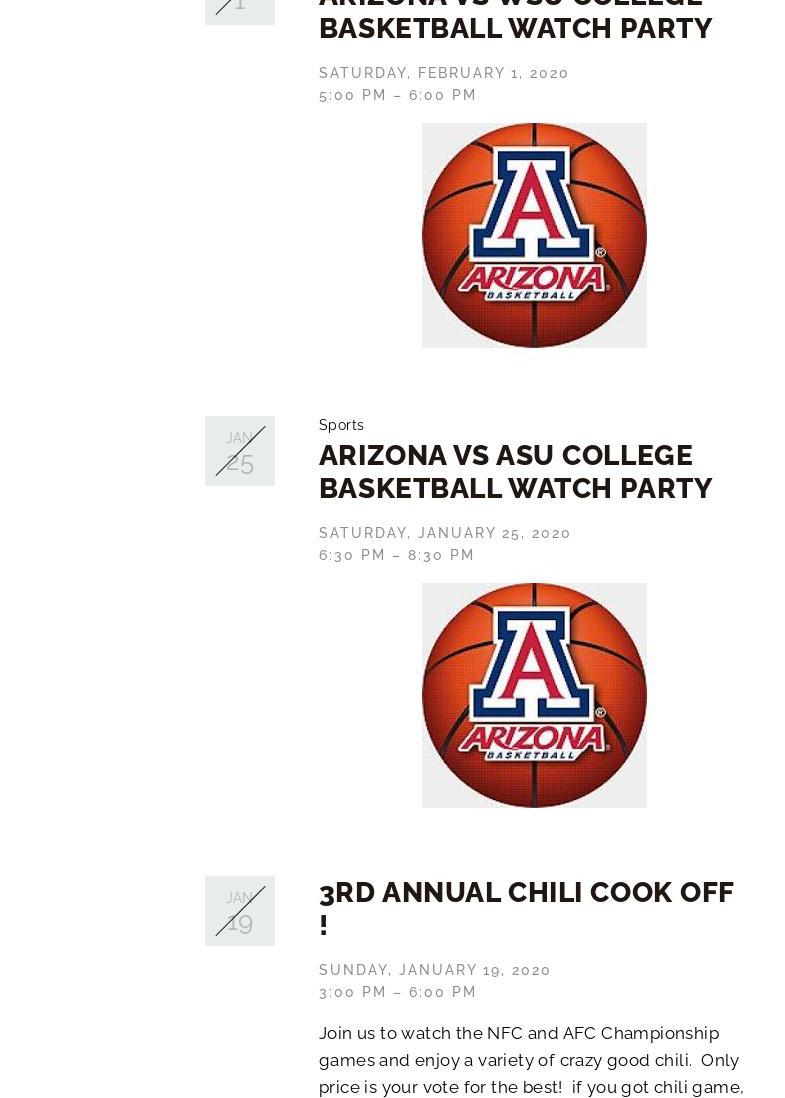The width and height of the screenshot is (785, 1098).
Task: Click the JAN 19 date badge
Action: (239, 911)
